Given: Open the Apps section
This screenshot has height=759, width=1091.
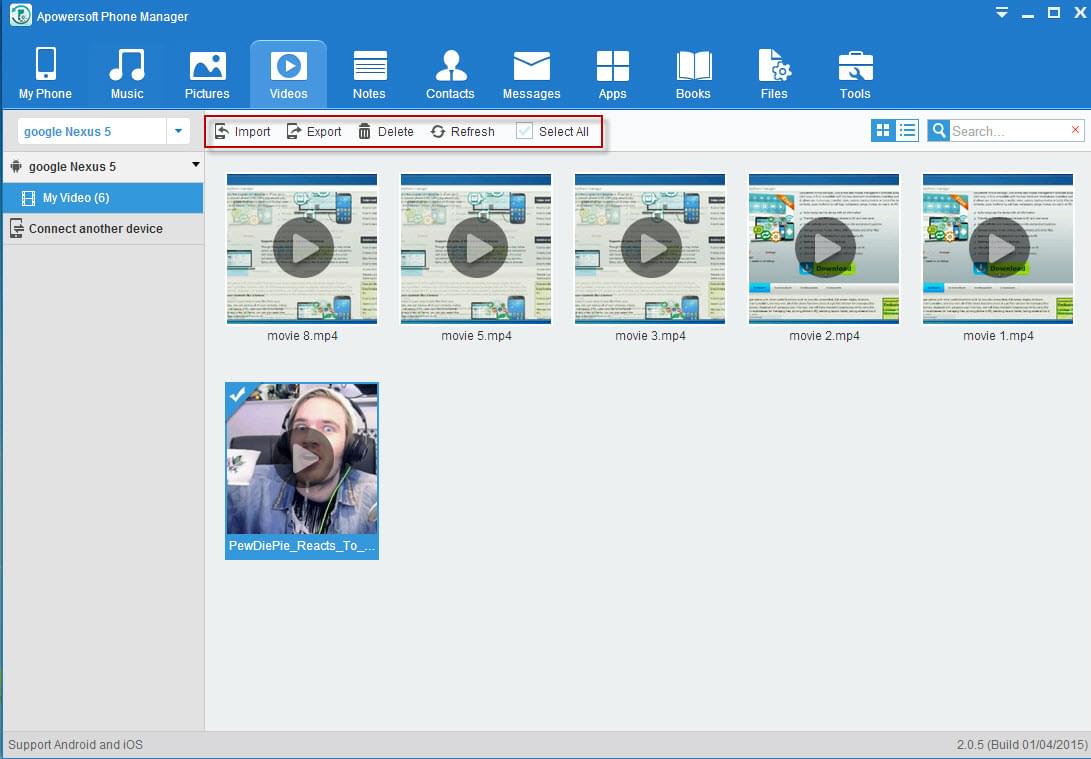Looking at the screenshot, I should click(x=612, y=74).
